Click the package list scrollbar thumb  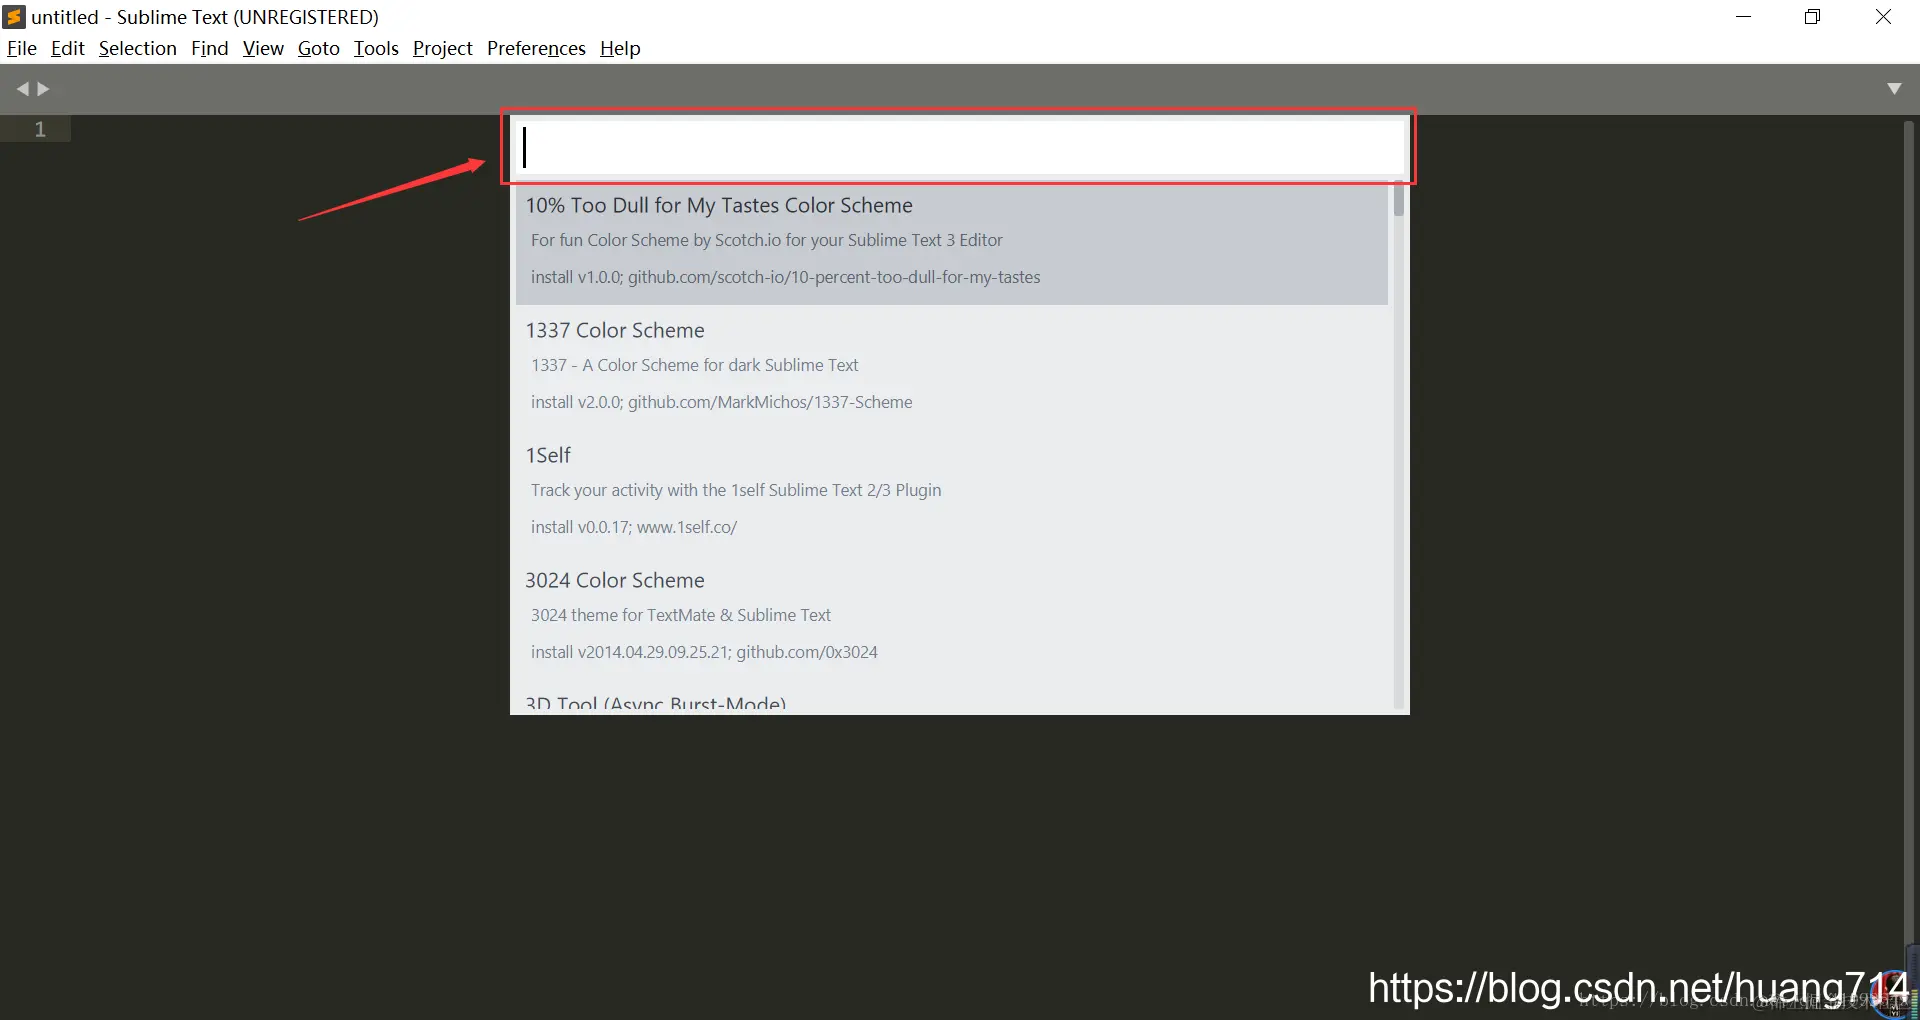tap(1399, 200)
